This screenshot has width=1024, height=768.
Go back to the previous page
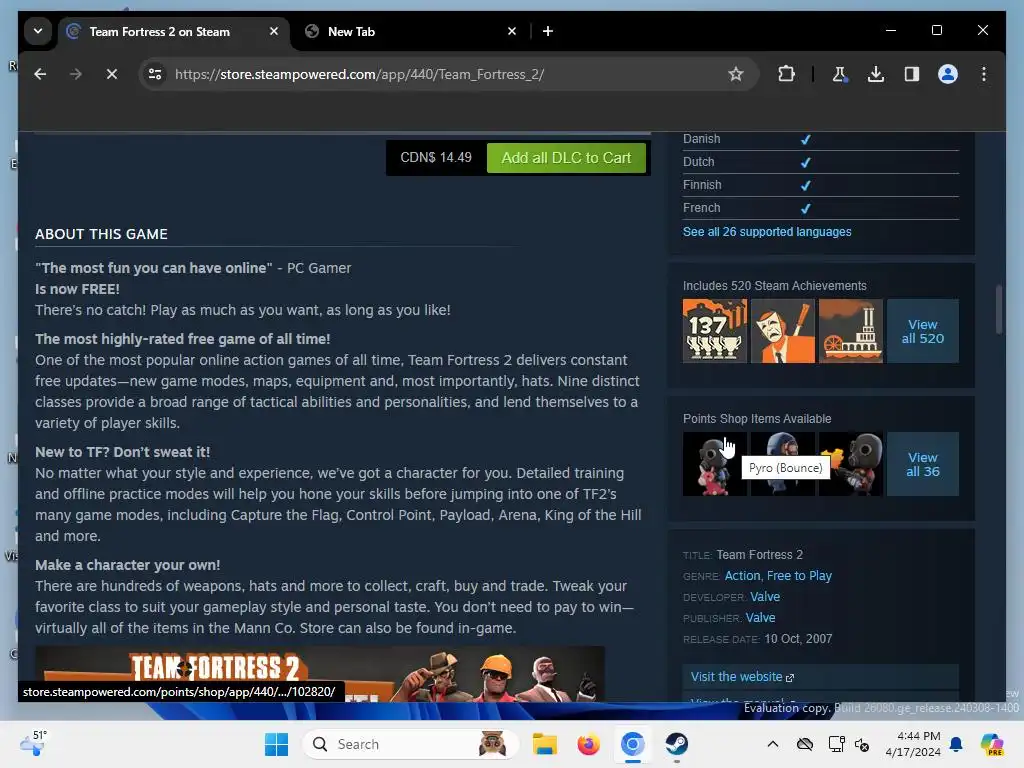40,74
